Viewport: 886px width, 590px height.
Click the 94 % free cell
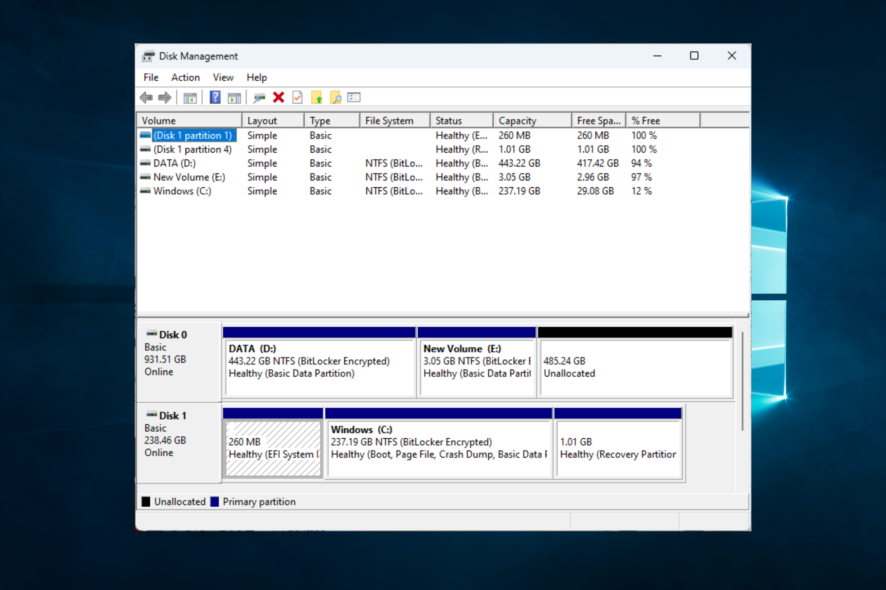pyautogui.click(x=641, y=163)
